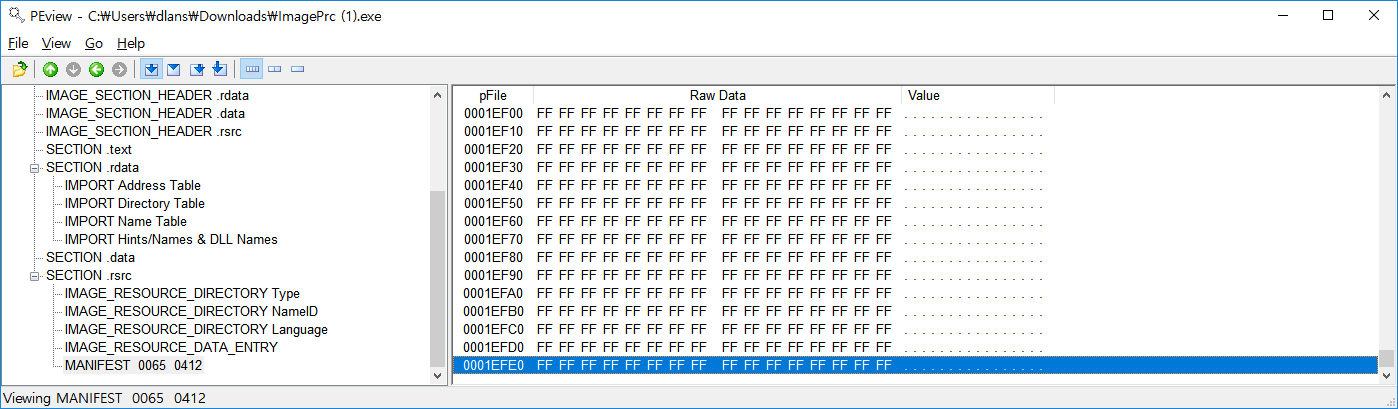Click tree panel scrollbar up arrow
Screen dimensions: 1398x409
437,95
